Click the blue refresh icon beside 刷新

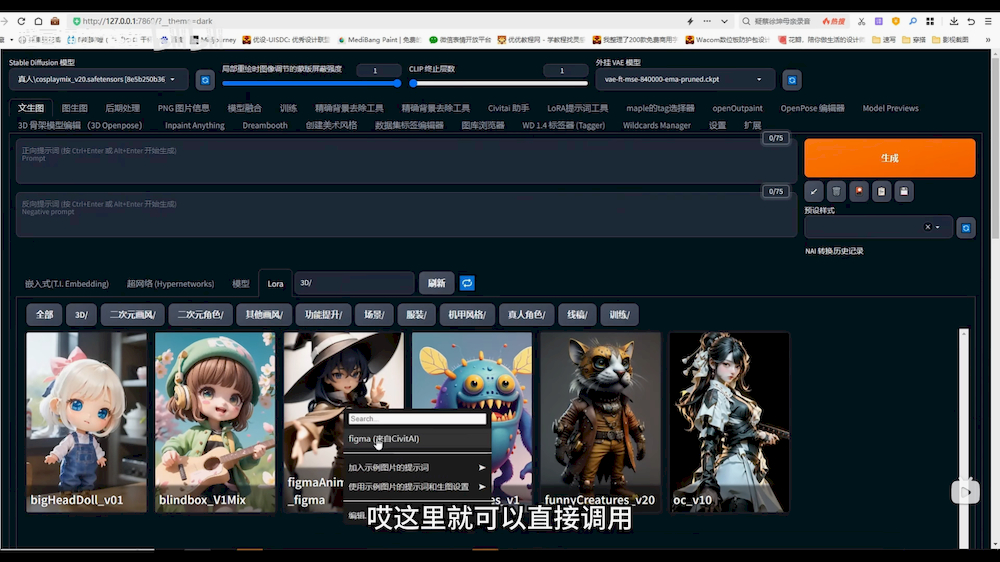467,283
